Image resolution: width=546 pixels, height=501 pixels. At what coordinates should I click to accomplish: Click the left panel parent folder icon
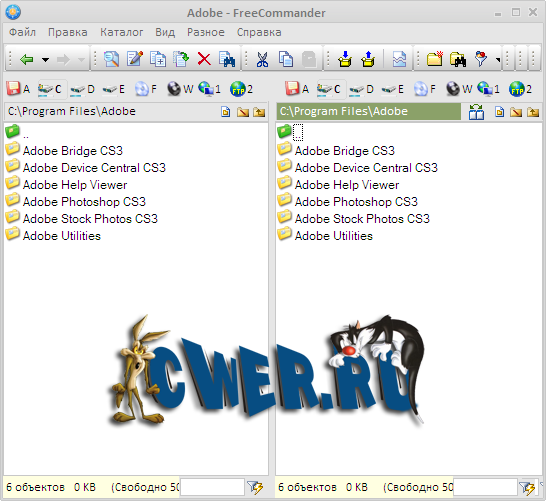tap(259, 112)
